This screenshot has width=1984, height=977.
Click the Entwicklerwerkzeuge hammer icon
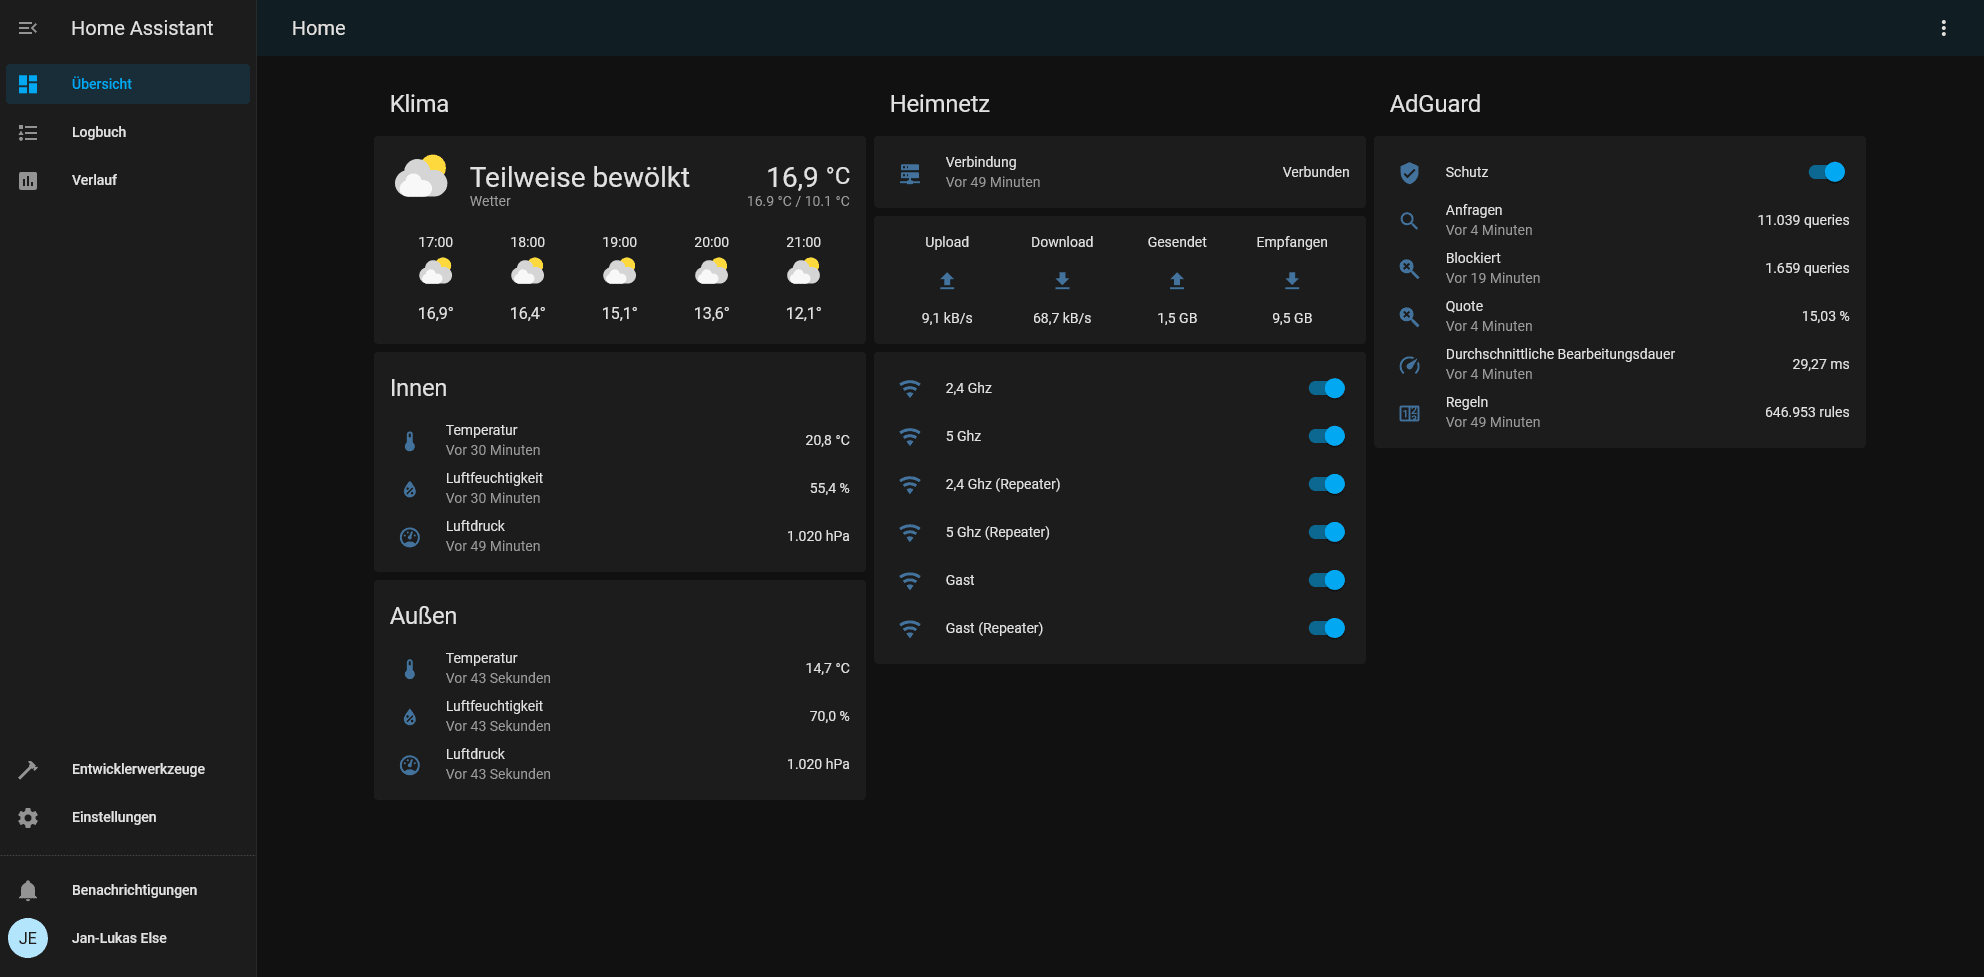pos(28,769)
